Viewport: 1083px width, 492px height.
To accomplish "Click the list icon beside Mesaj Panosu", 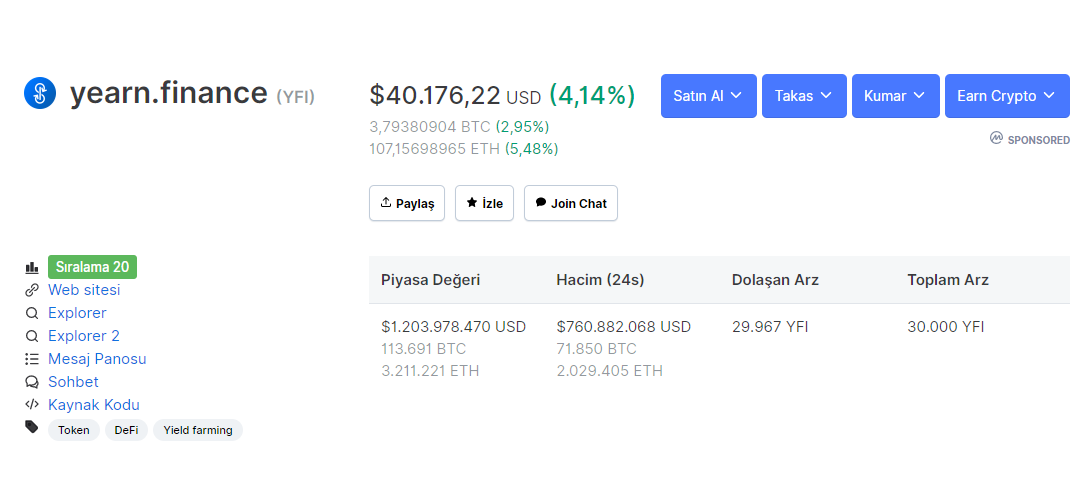I will [x=31, y=359].
